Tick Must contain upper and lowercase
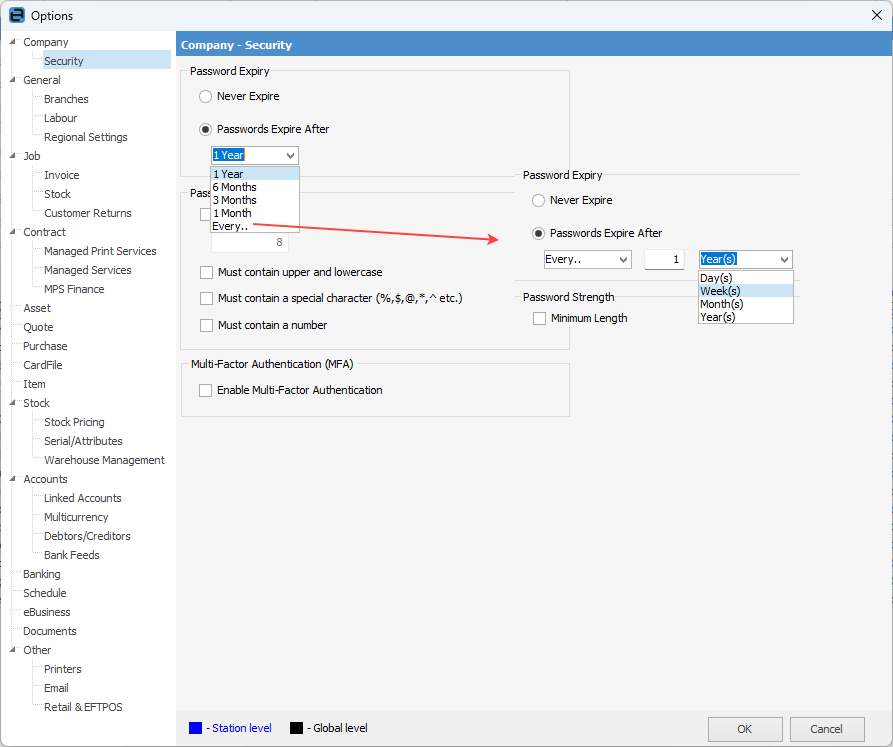This screenshot has width=893, height=747. coord(207,272)
